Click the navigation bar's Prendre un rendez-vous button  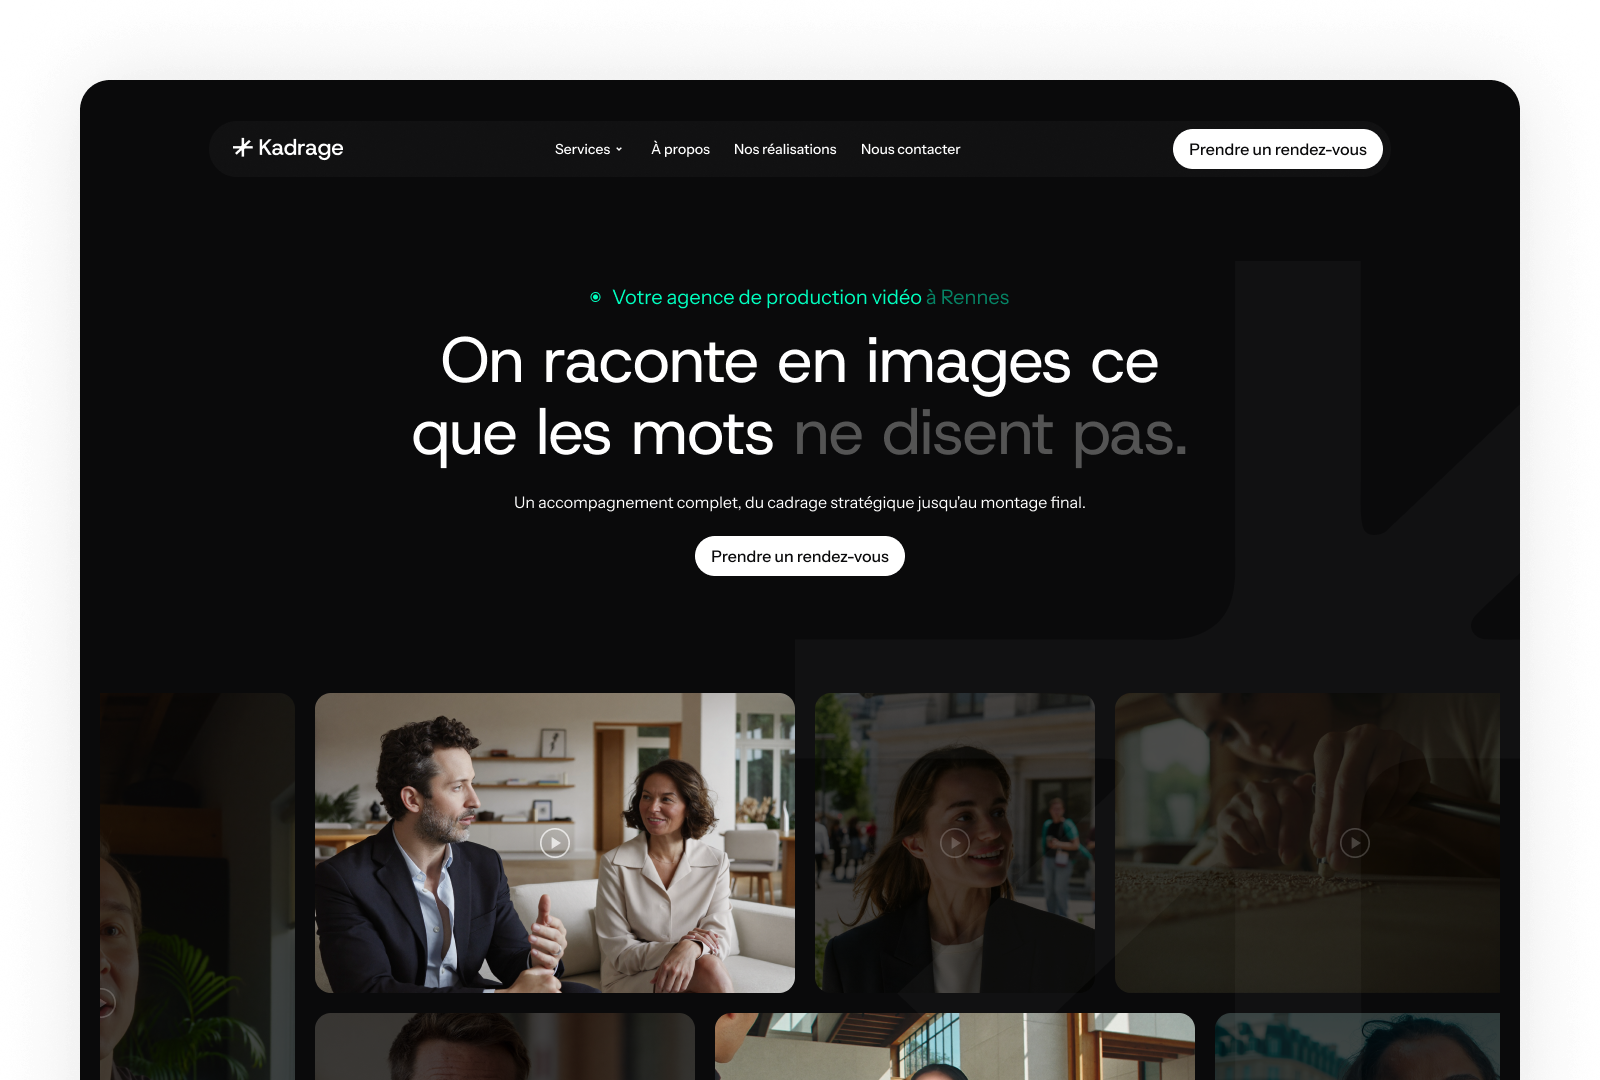tap(1278, 149)
